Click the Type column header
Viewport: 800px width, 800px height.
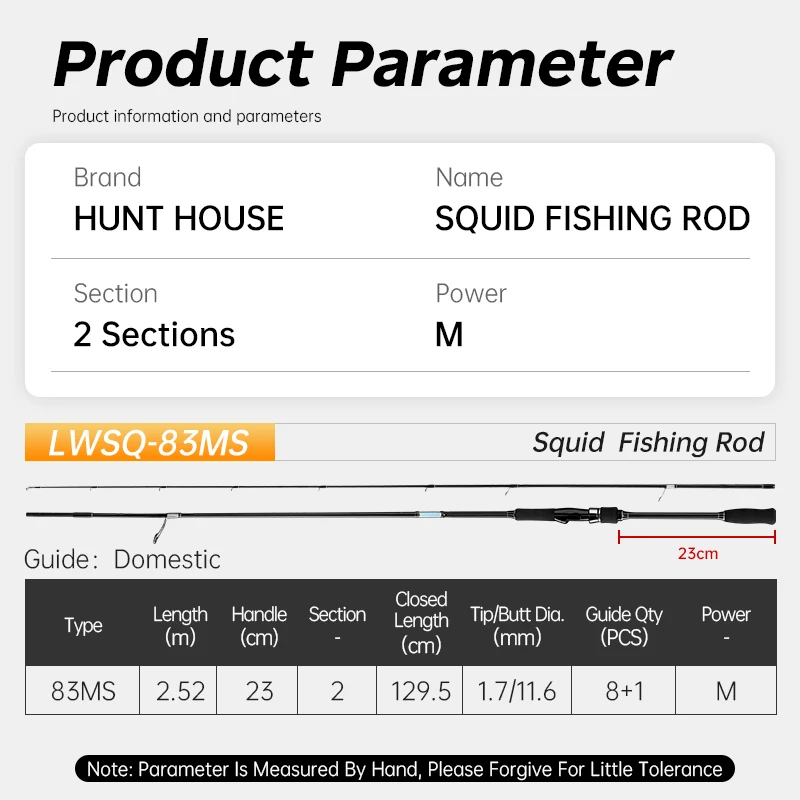point(83,625)
